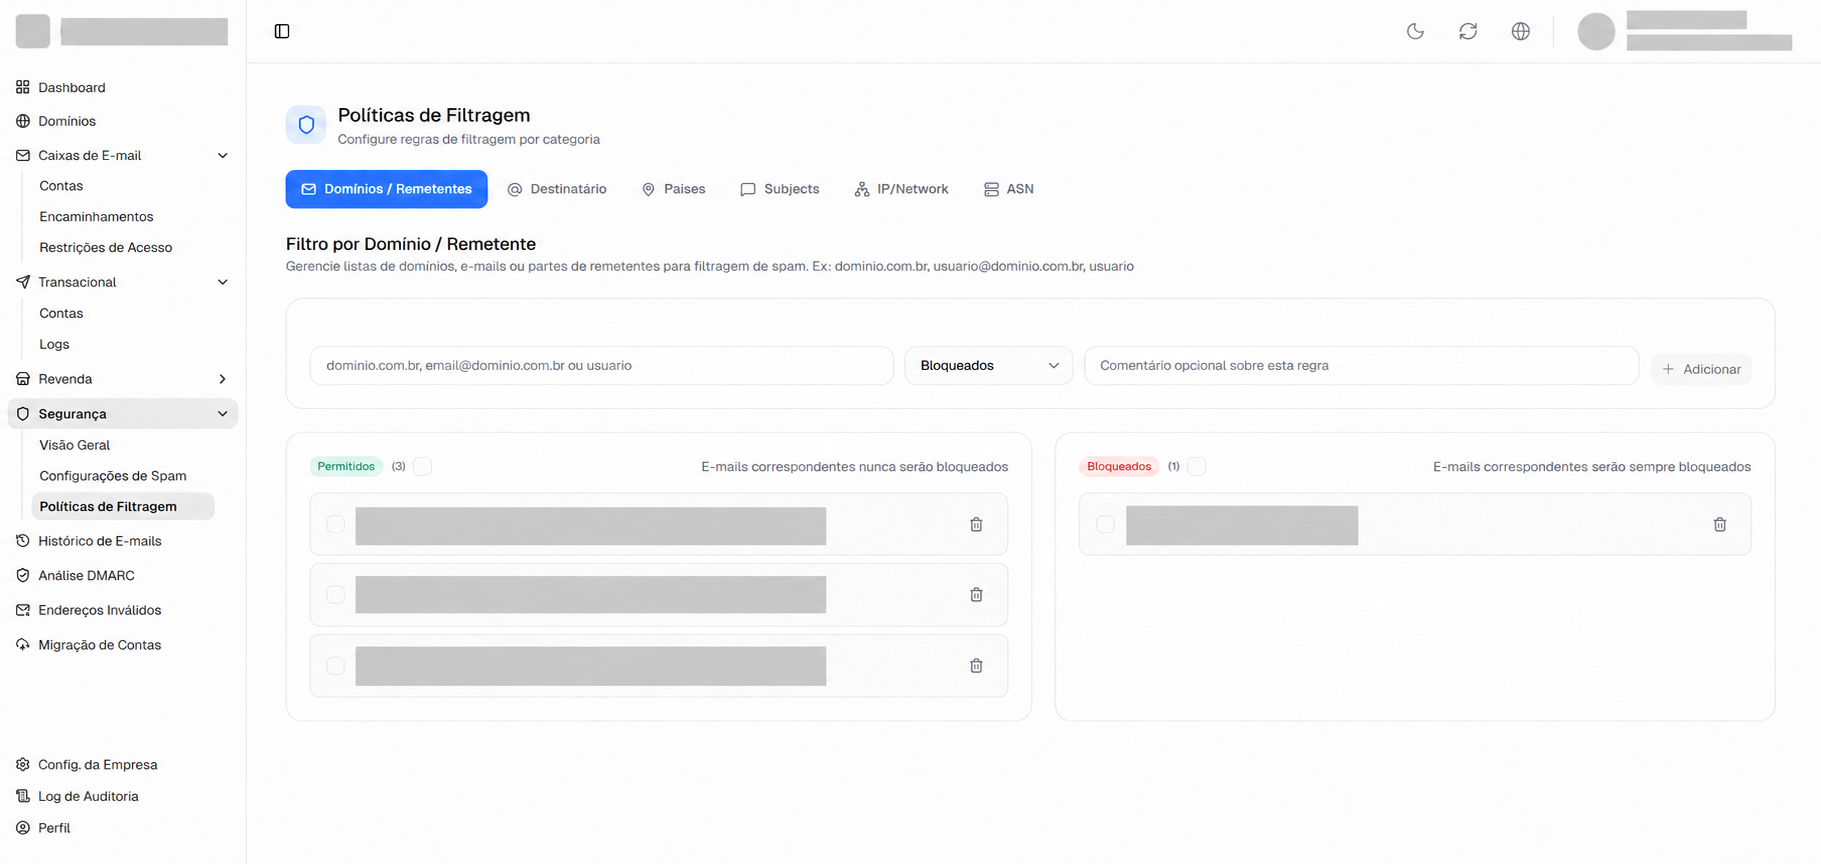The width and height of the screenshot is (1821, 864).
Task: Delete the third Permitidos entry
Action: click(x=976, y=666)
